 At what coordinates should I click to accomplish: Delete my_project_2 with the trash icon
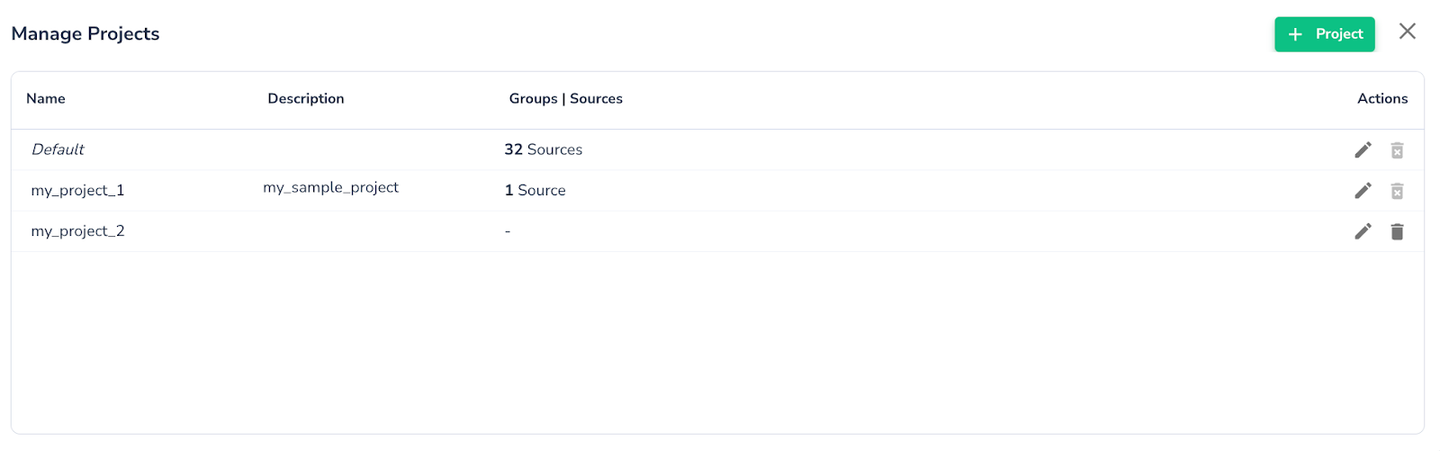point(1397,231)
